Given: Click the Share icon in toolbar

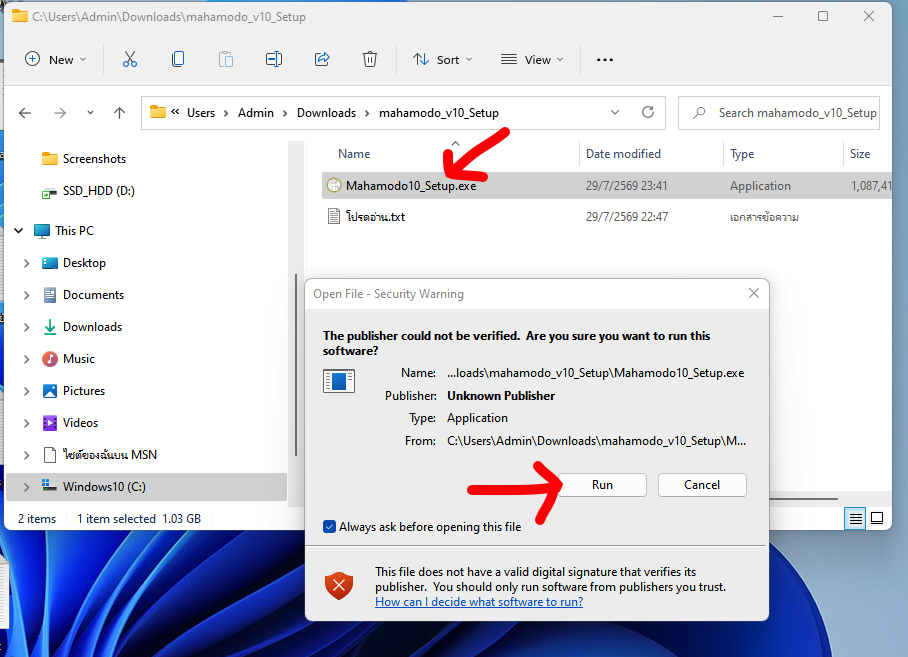Looking at the screenshot, I should (322, 59).
